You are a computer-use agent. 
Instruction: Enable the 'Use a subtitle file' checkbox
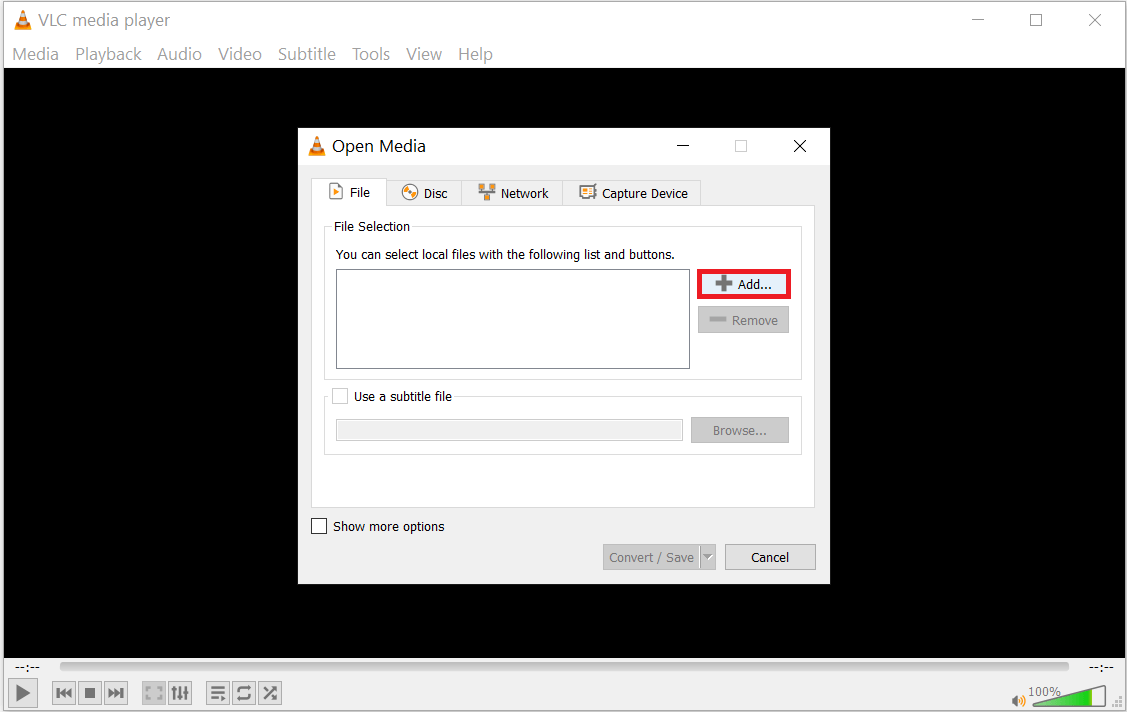tap(340, 396)
